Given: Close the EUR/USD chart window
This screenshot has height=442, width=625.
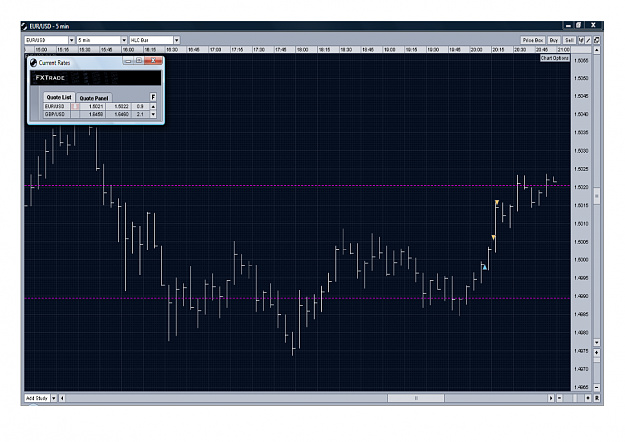Looking at the screenshot, I should tap(593, 25).
